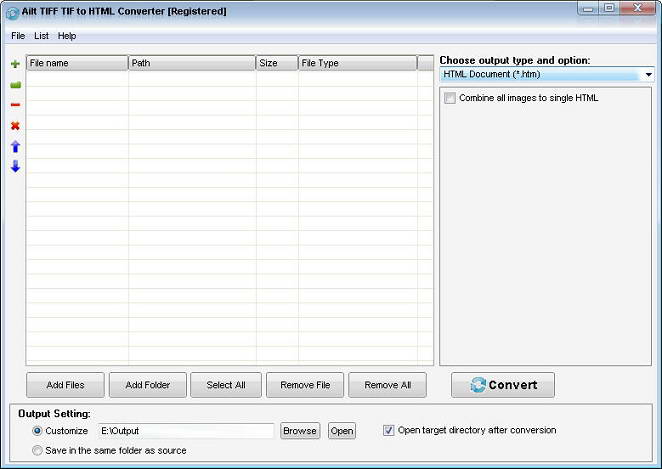Expand the HTML Document output type dropdown
Image resolution: width=662 pixels, height=469 pixels.
648,75
